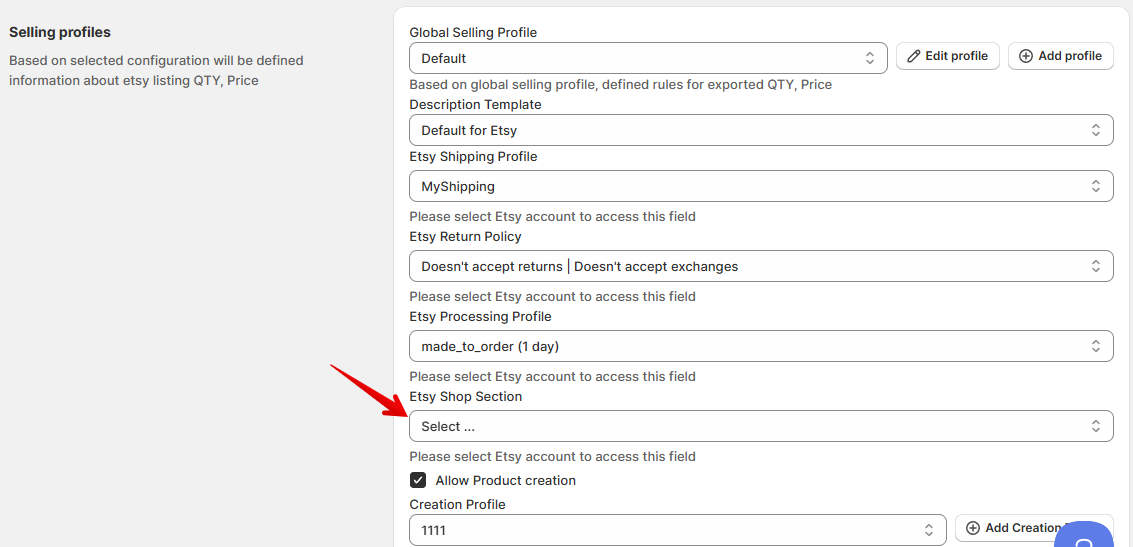Click the chevron arrows on Creation Profile field
The width and height of the screenshot is (1133, 547).
click(x=928, y=530)
